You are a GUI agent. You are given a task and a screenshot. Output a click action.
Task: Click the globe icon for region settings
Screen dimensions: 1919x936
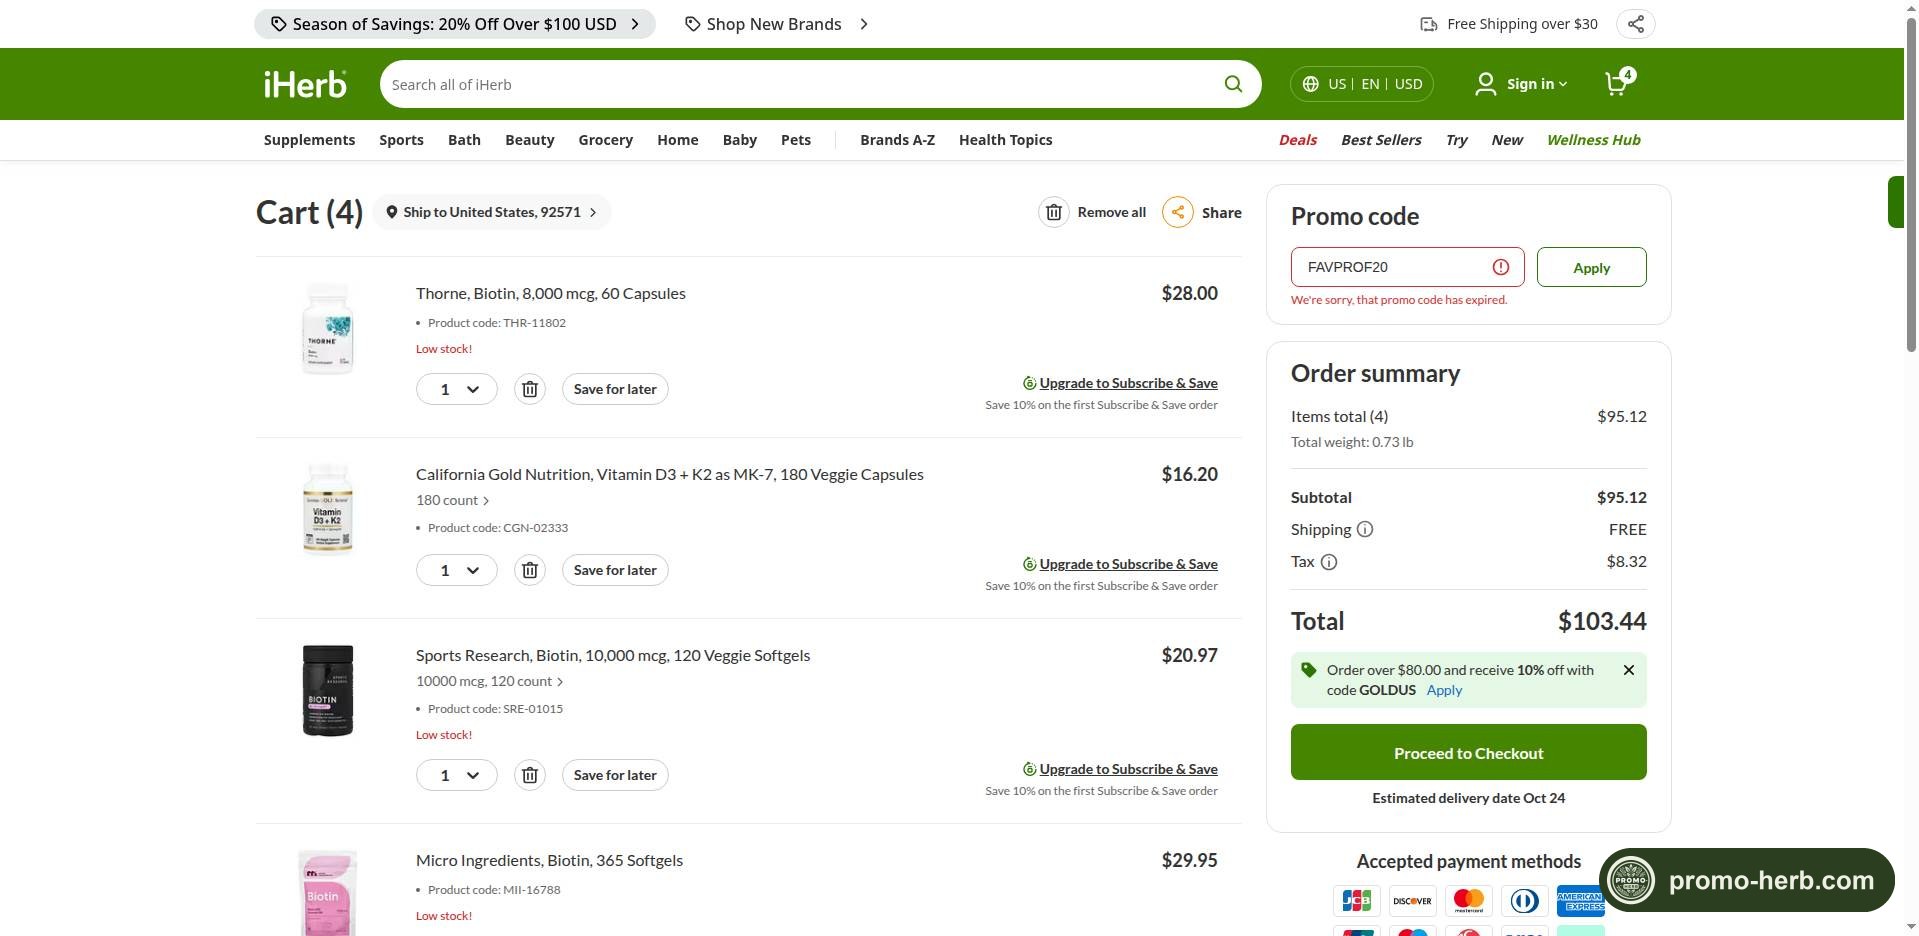click(x=1310, y=84)
